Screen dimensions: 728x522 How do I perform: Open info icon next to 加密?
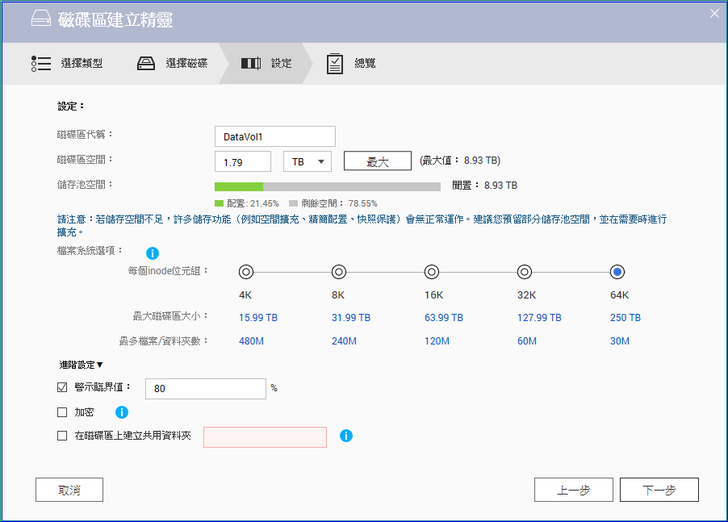pos(122,411)
